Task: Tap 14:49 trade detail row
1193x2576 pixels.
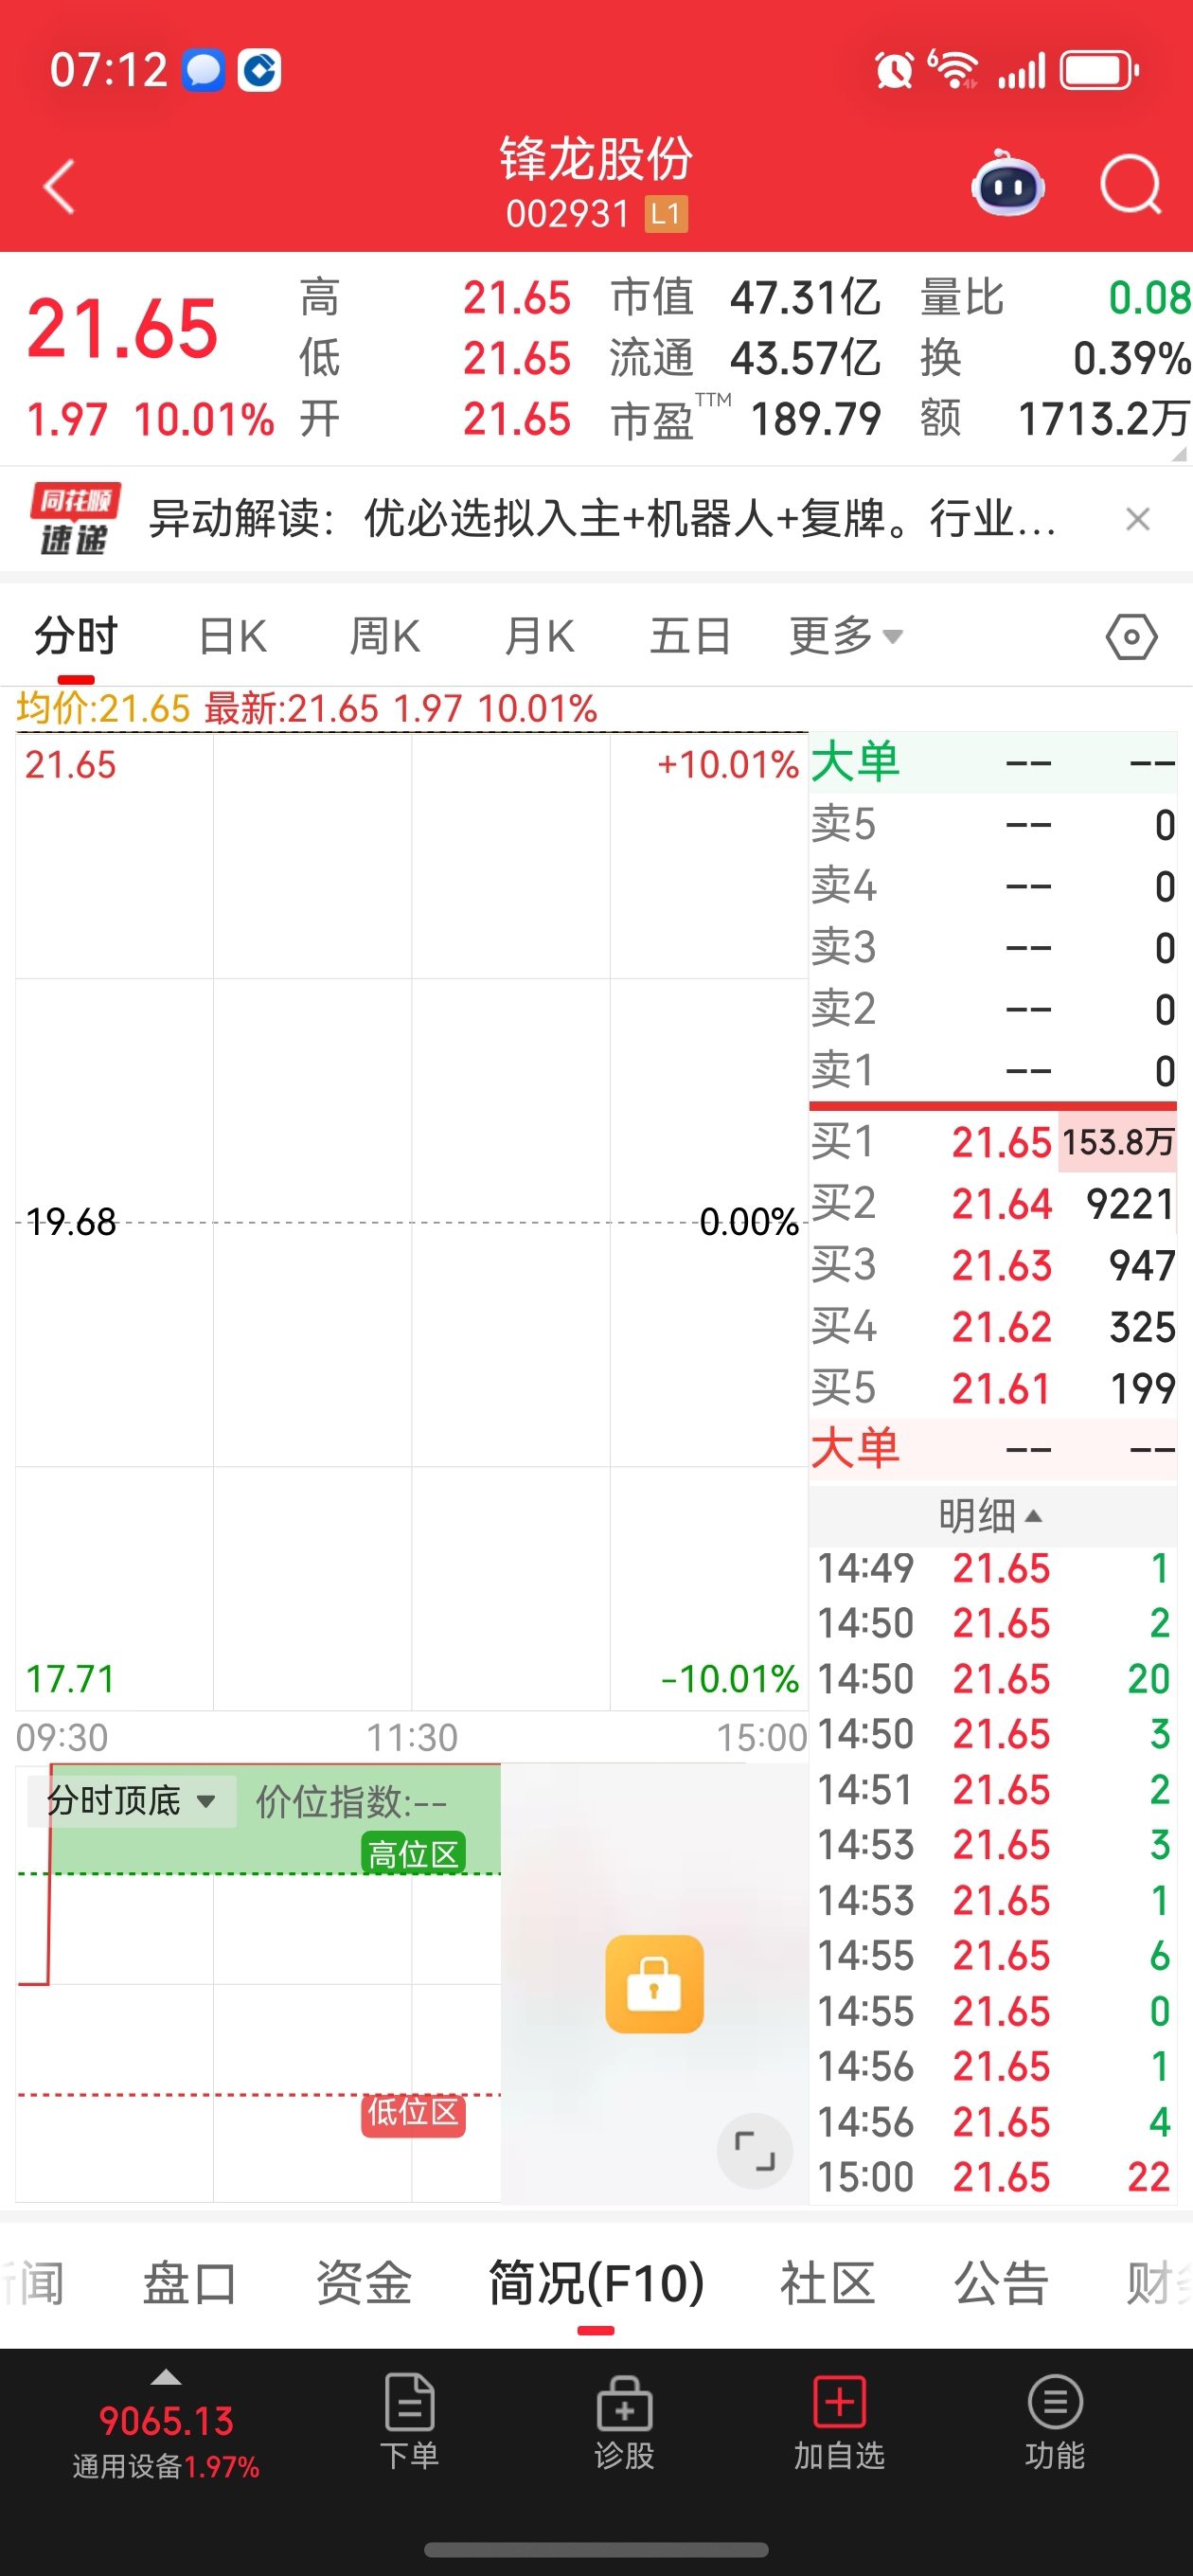Action: [x=993, y=1568]
